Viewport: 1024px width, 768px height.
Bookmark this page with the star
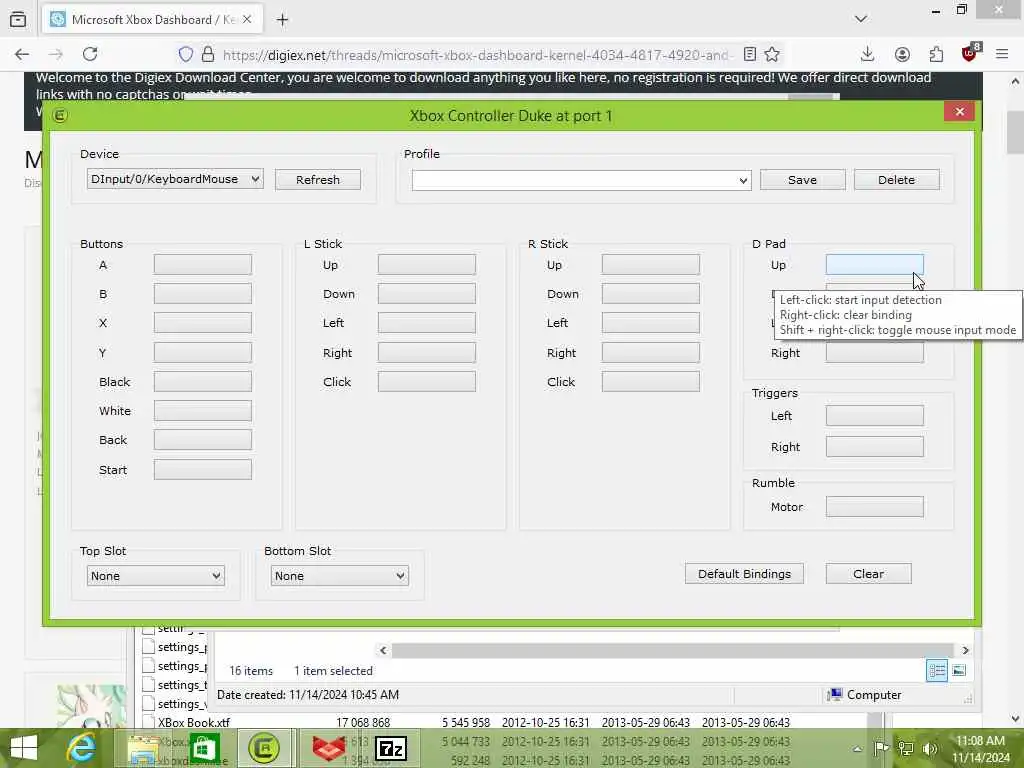[772, 54]
